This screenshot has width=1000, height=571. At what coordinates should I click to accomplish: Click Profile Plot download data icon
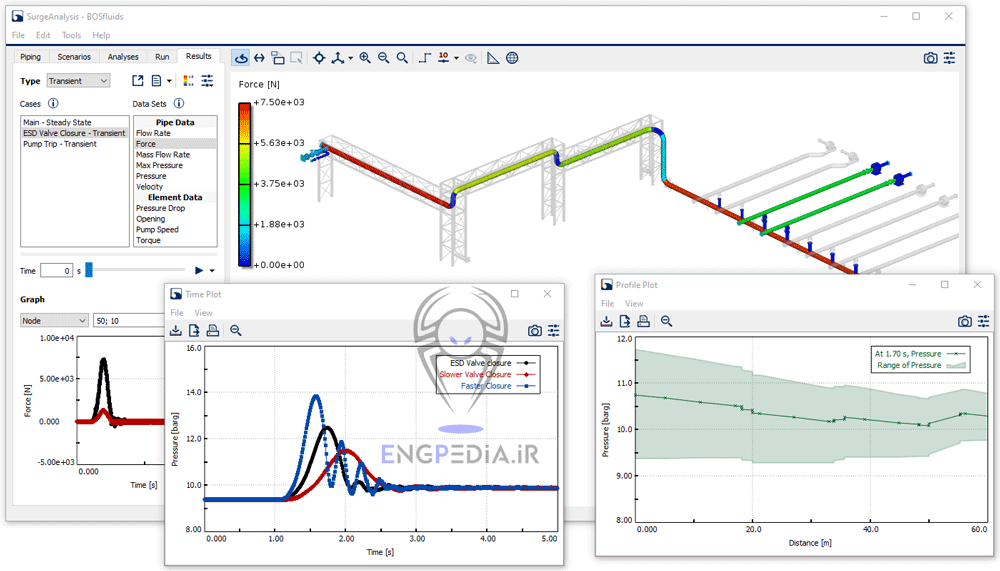click(x=606, y=321)
